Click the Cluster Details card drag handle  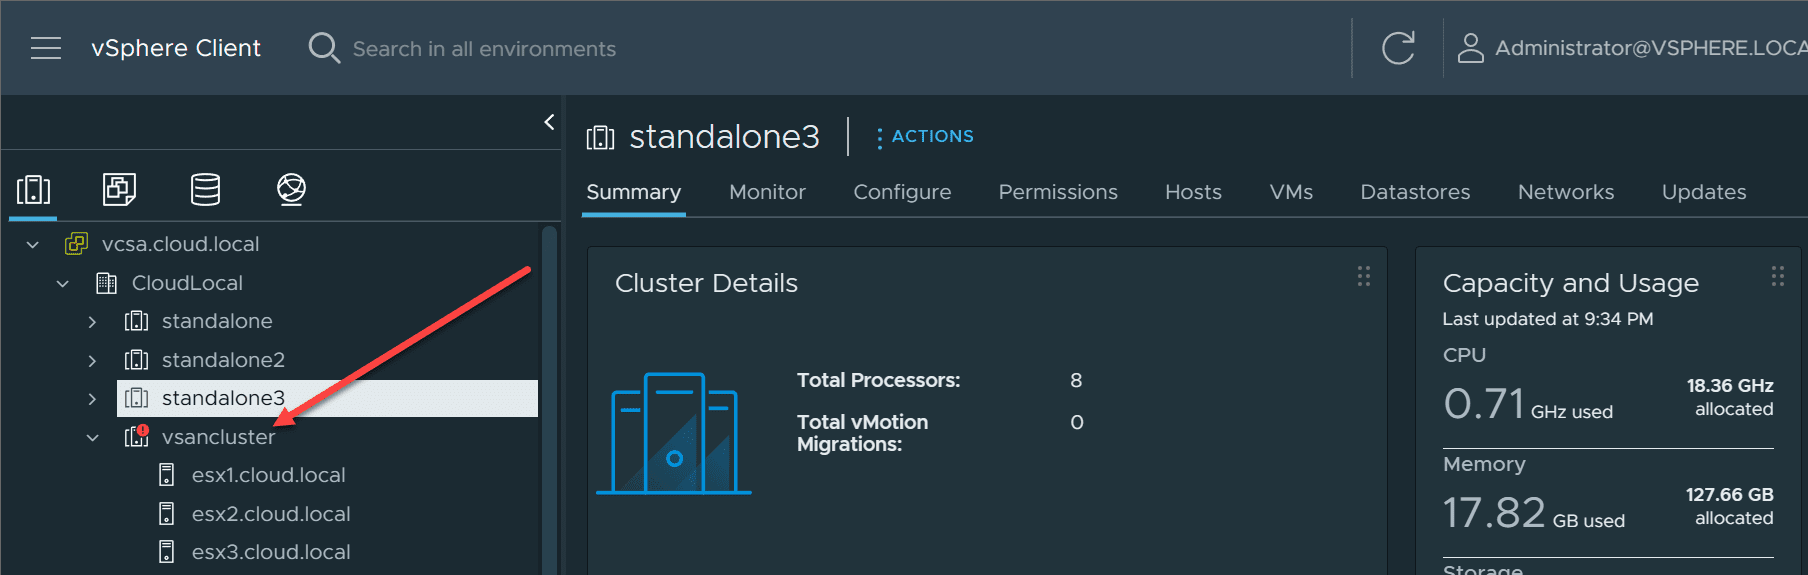pyautogui.click(x=1363, y=276)
